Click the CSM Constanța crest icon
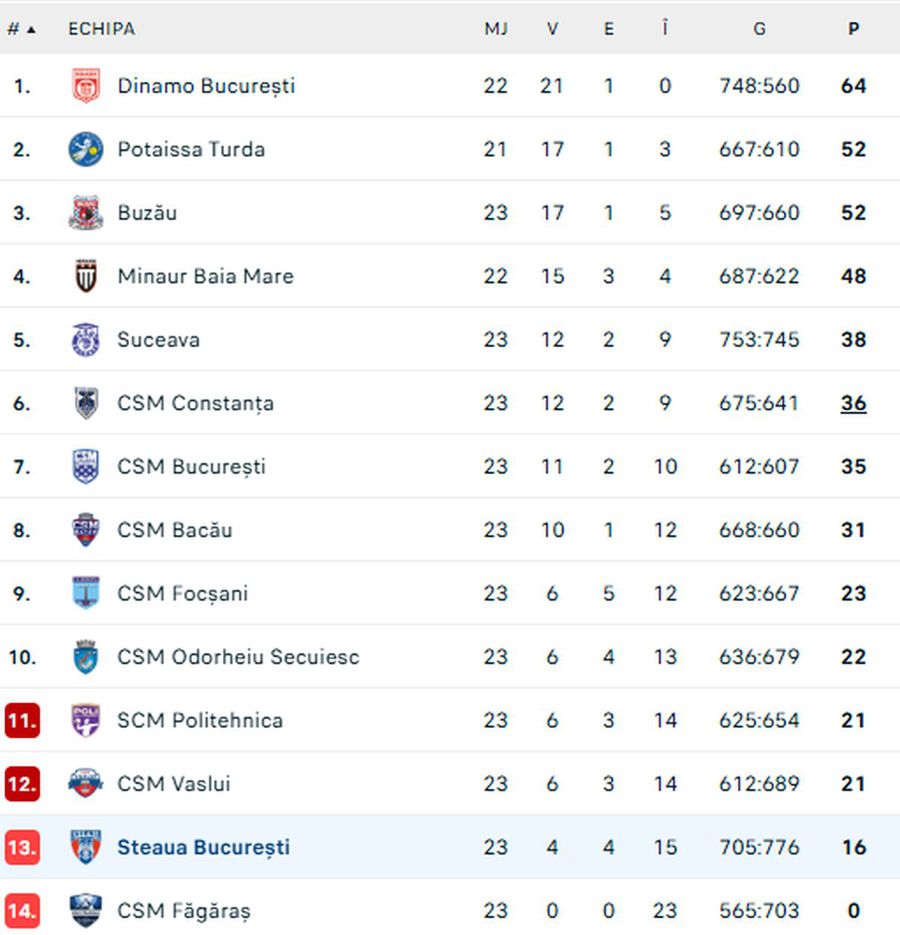The height and width of the screenshot is (935, 900). (87, 403)
